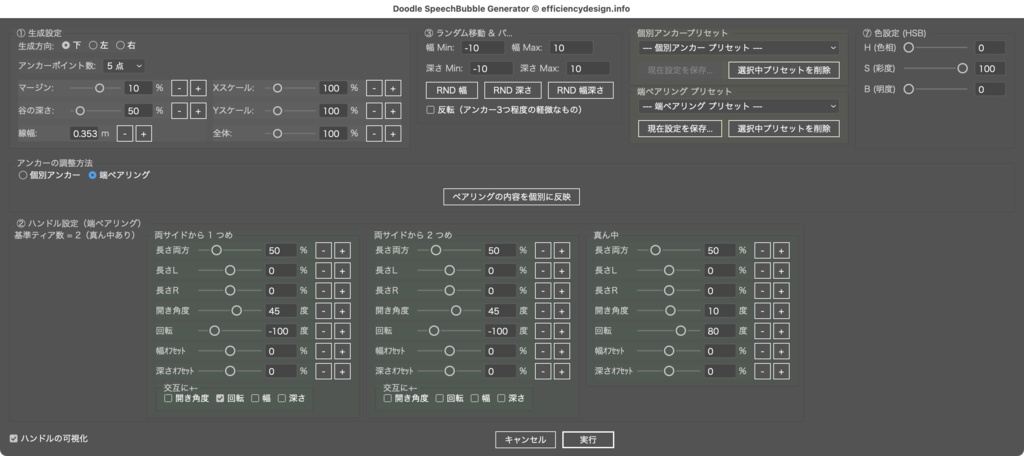Save current 端ペアリング preset settings
1024x456 pixels.
click(x=680, y=129)
